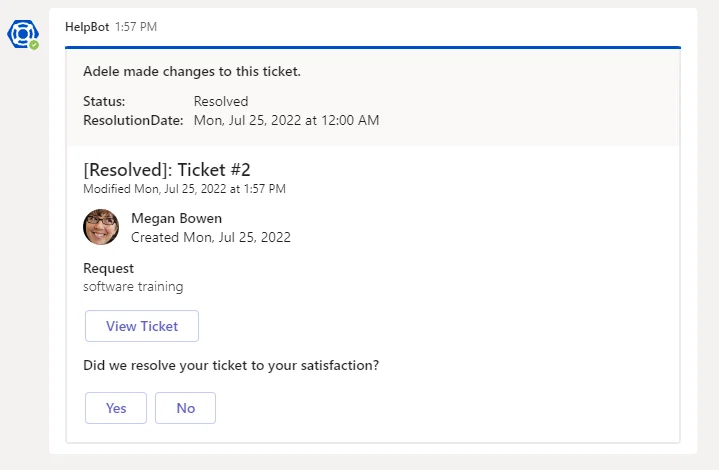Click the "software training" request text
This screenshot has height=470, width=719.
coord(133,287)
